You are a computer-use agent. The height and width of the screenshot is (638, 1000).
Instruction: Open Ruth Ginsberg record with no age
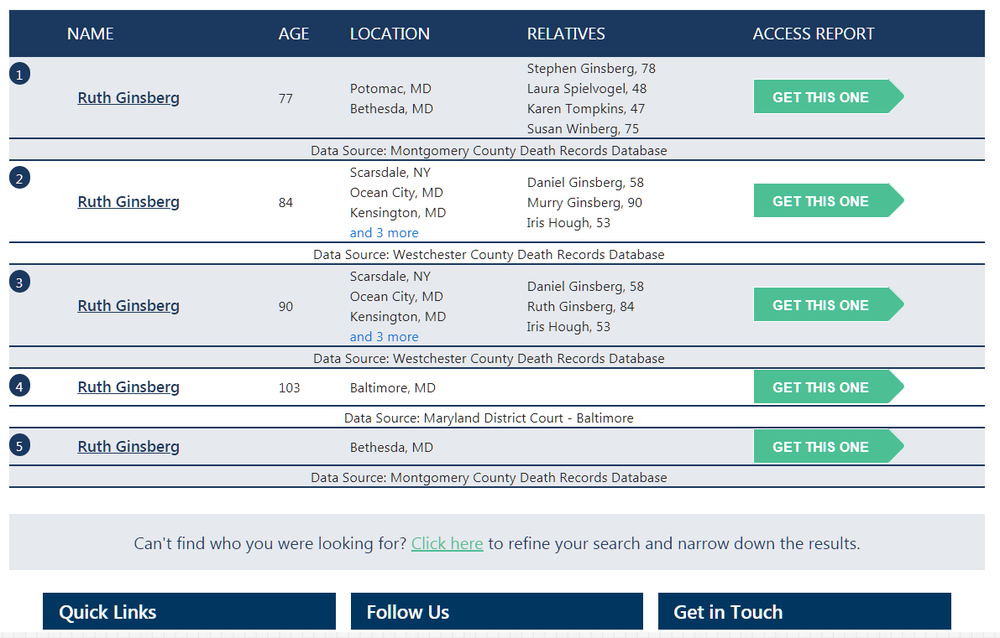(x=128, y=447)
